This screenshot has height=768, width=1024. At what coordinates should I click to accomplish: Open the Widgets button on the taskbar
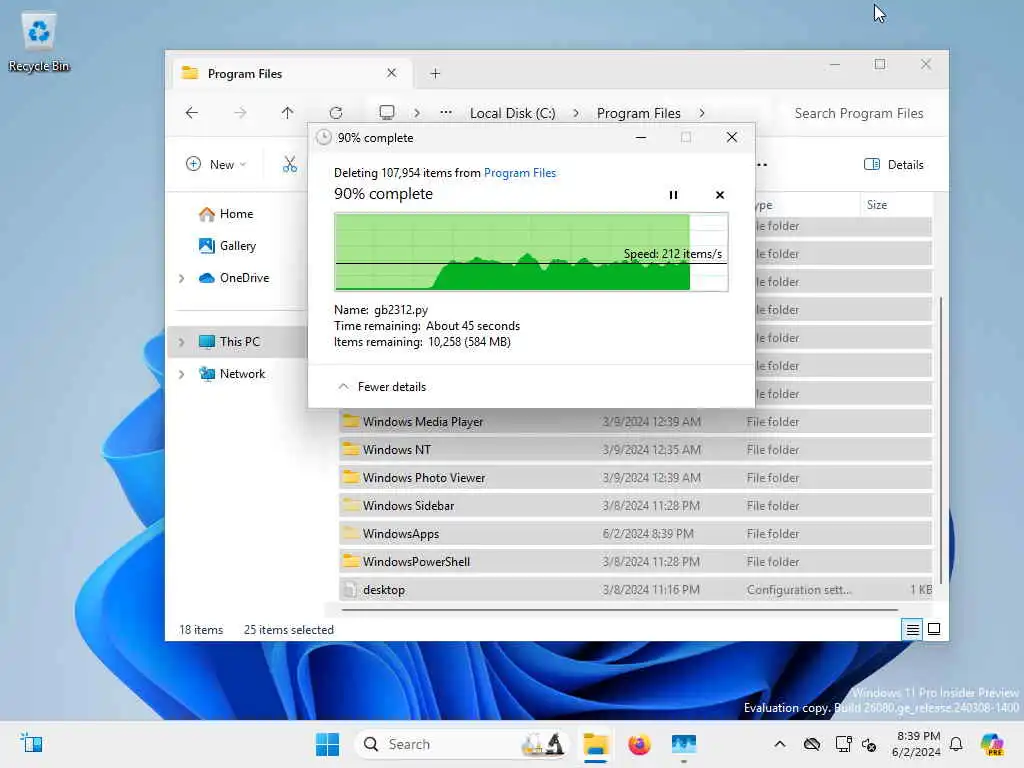[31, 743]
